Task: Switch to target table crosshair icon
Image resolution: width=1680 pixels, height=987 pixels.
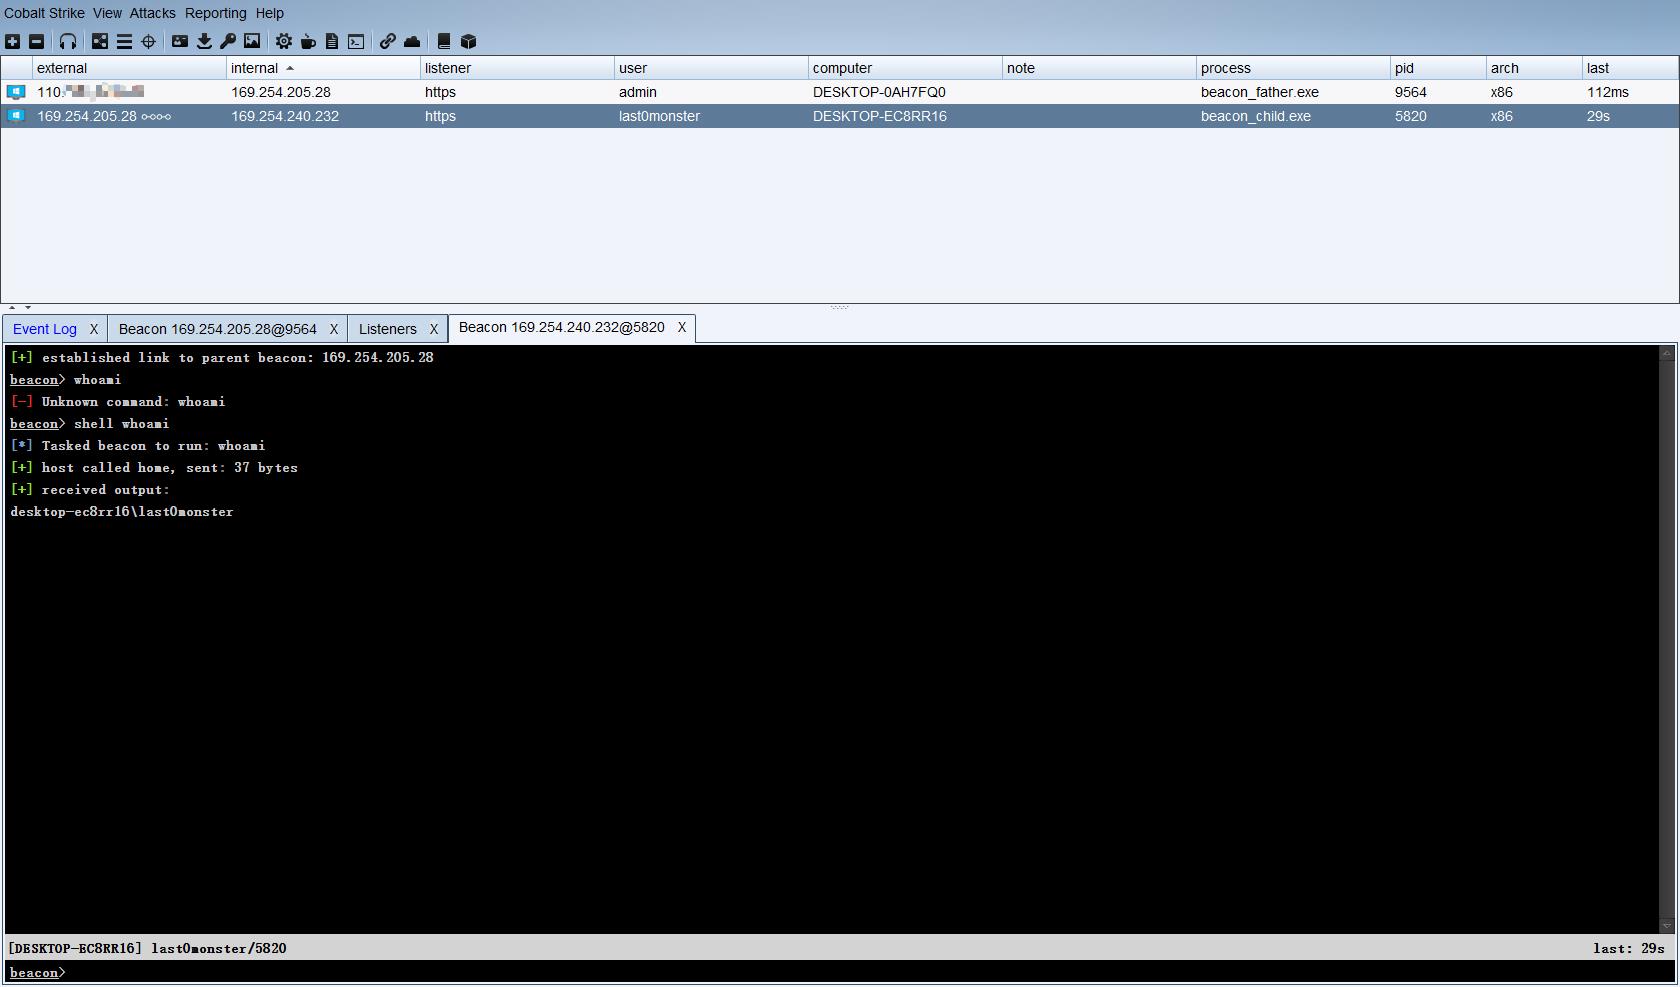Action: (x=148, y=41)
